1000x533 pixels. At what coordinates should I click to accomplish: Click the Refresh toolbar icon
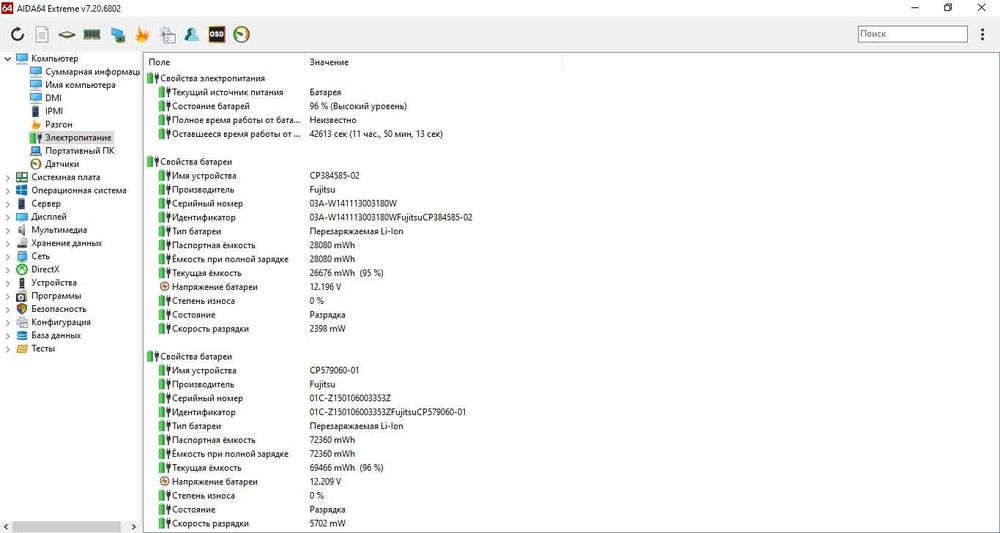click(17, 34)
